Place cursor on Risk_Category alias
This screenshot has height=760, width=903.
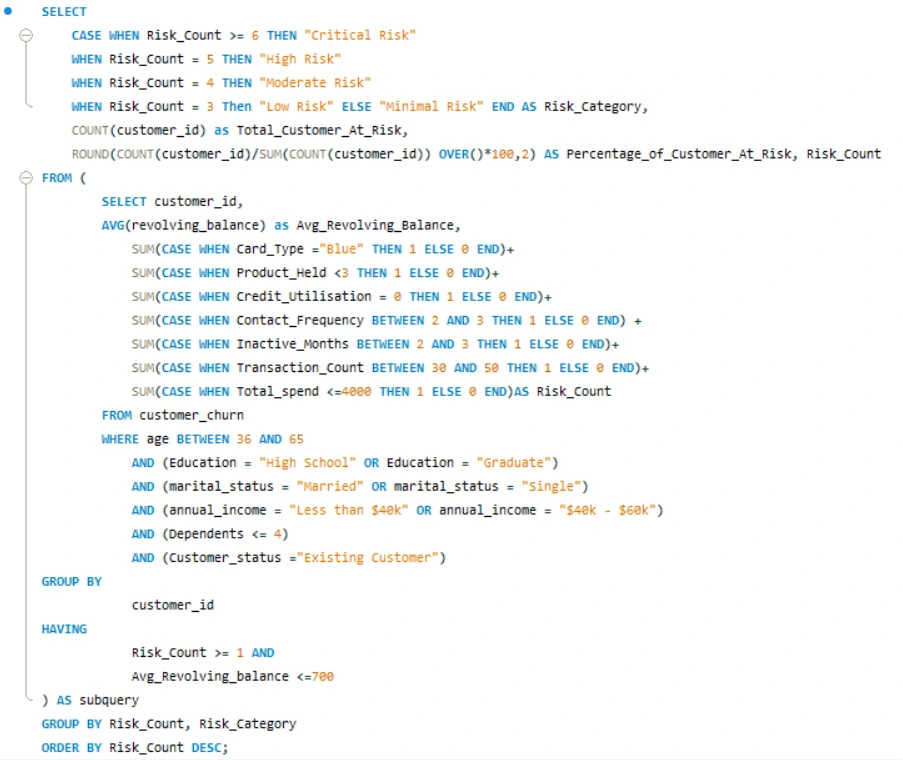pos(593,107)
